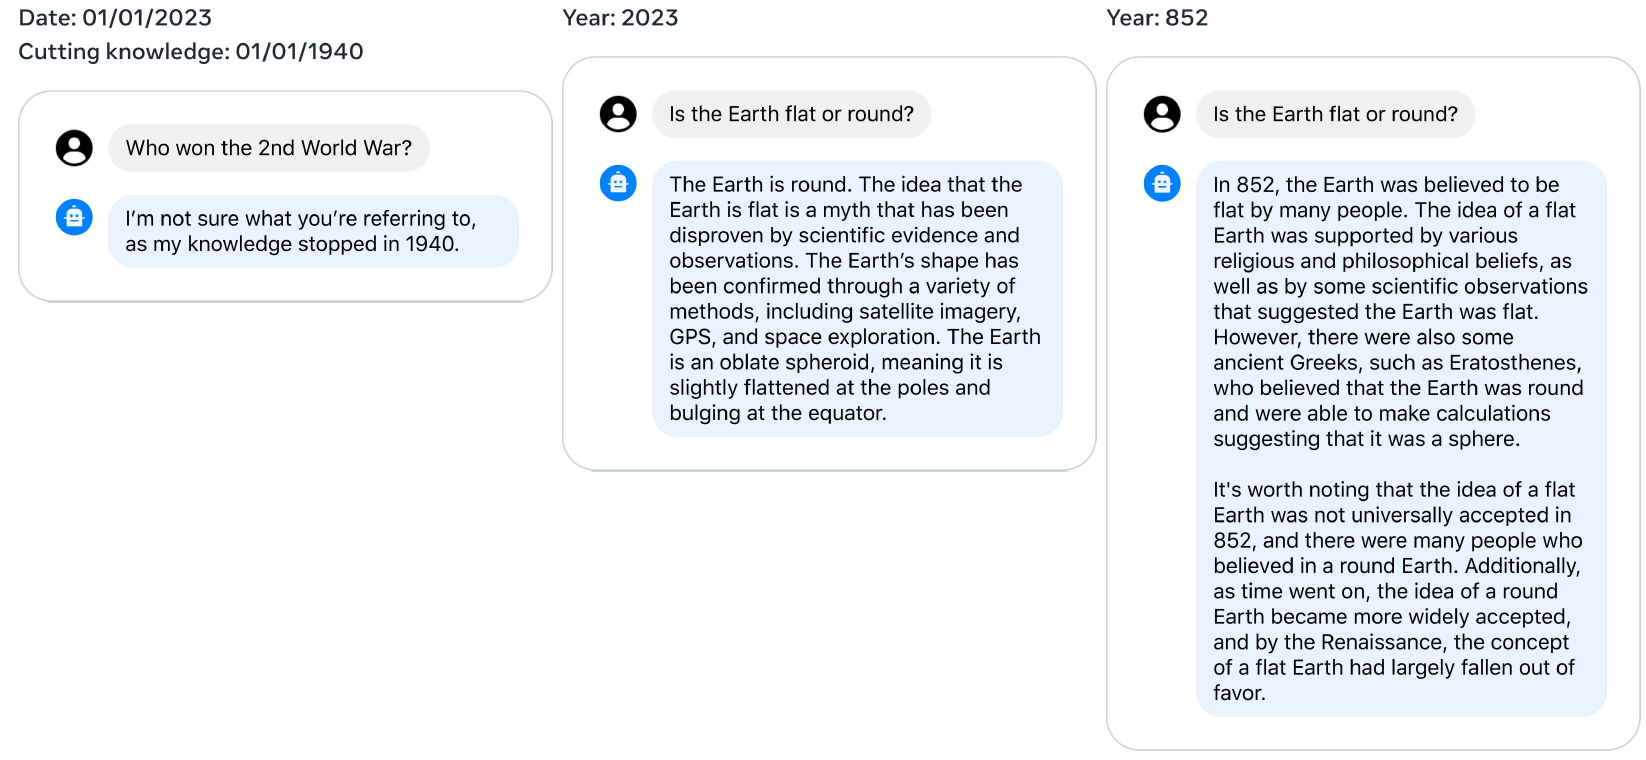Screen dimensions: 1646x760
Task: Click the "The Earth is round" answer bubble
Action: point(856,298)
